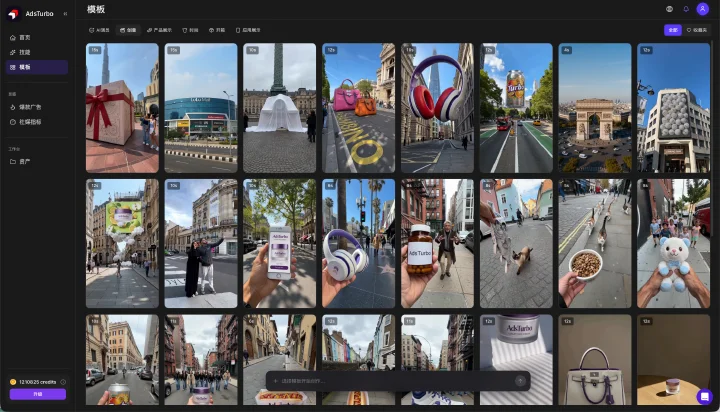This screenshot has height=412, width=720.
Task: Open the billboard with balloons and jar template
Action: pyautogui.click(x=122, y=243)
